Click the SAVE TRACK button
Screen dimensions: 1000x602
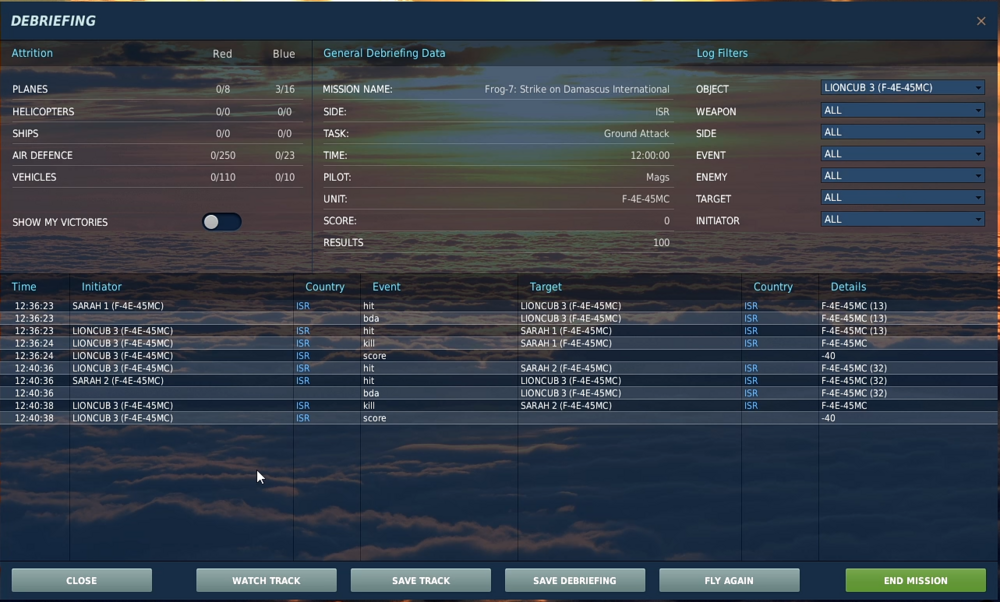pyautogui.click(x=421, y=580)
